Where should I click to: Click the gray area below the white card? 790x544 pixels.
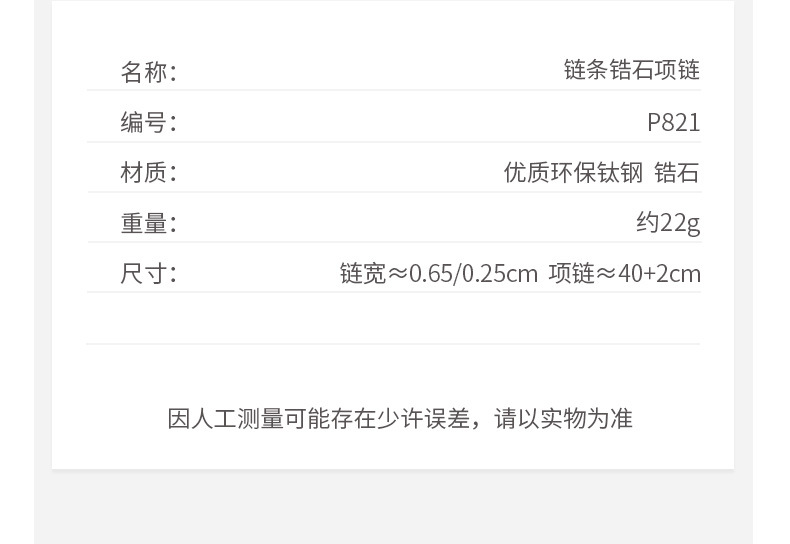(393, 507)
